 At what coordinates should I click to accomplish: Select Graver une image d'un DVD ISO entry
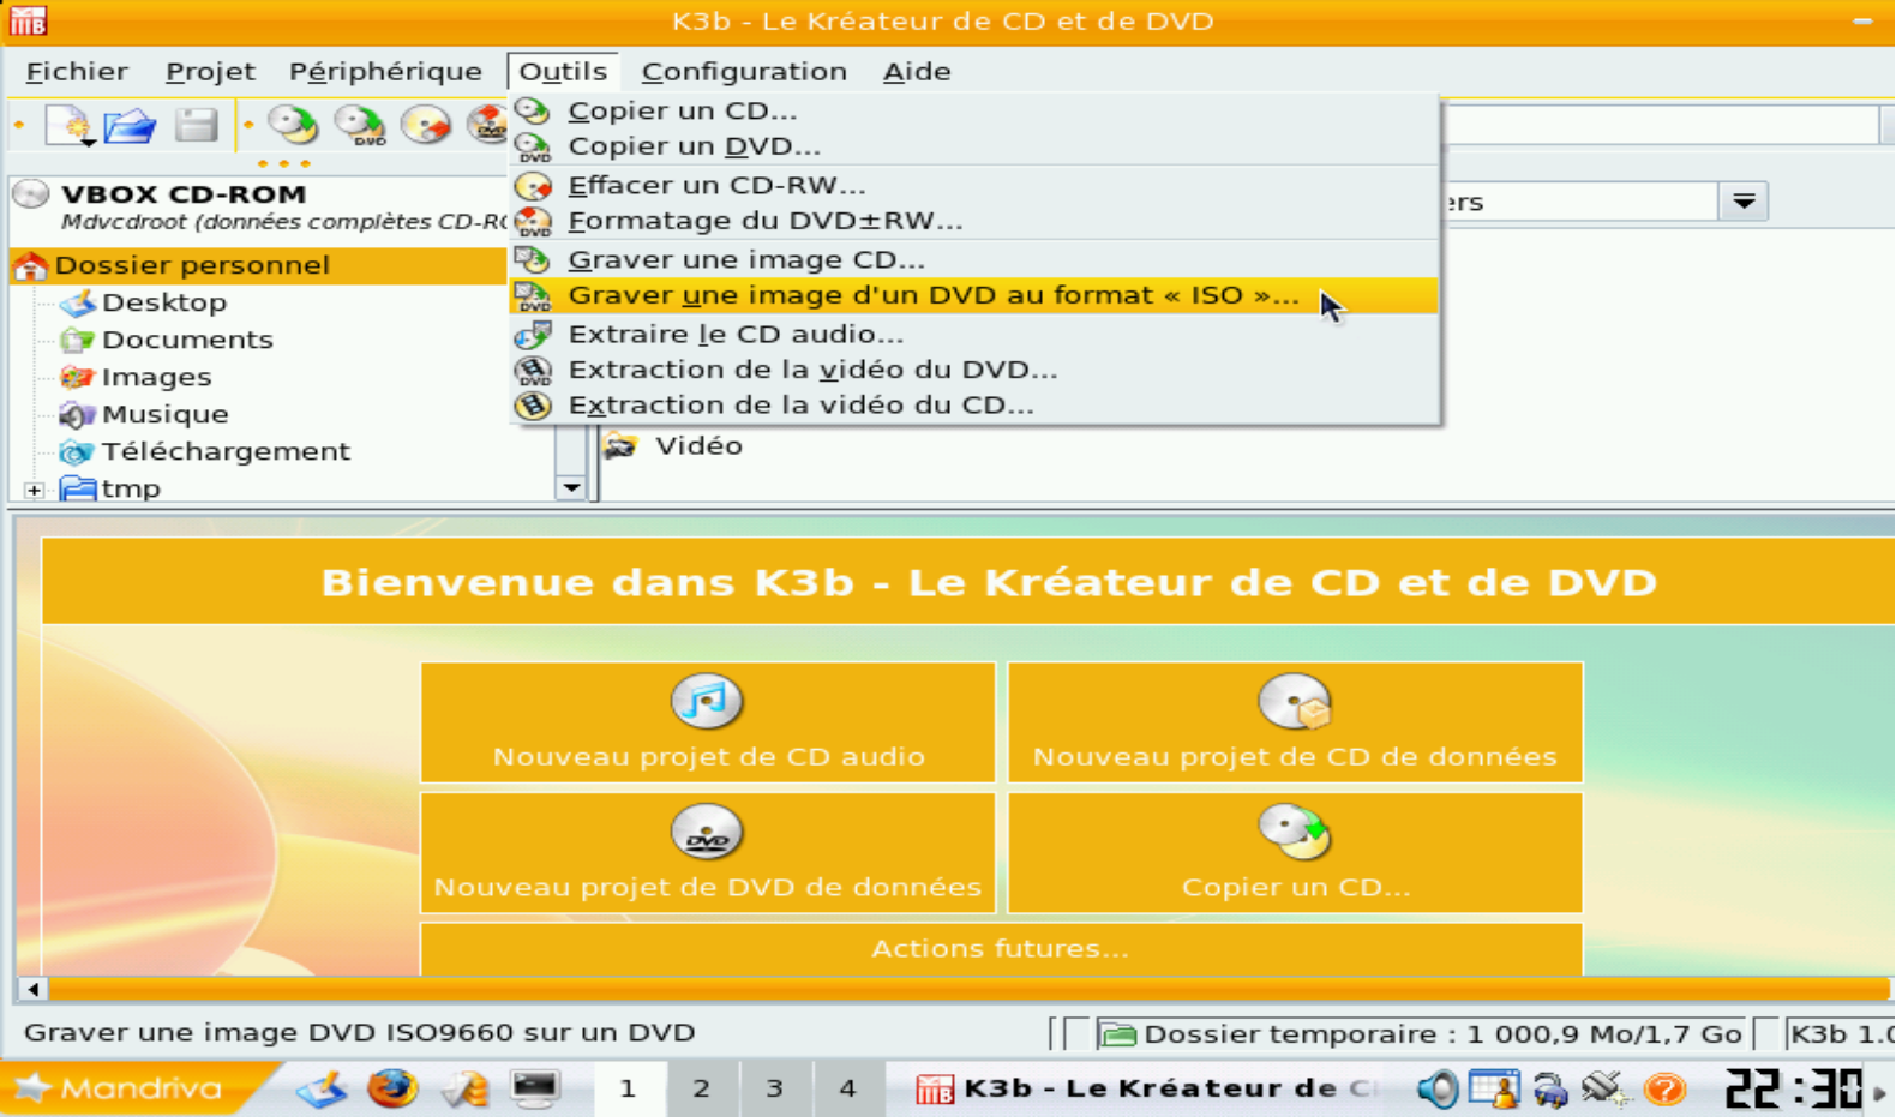pyautogui.click(x=974, y=295)
